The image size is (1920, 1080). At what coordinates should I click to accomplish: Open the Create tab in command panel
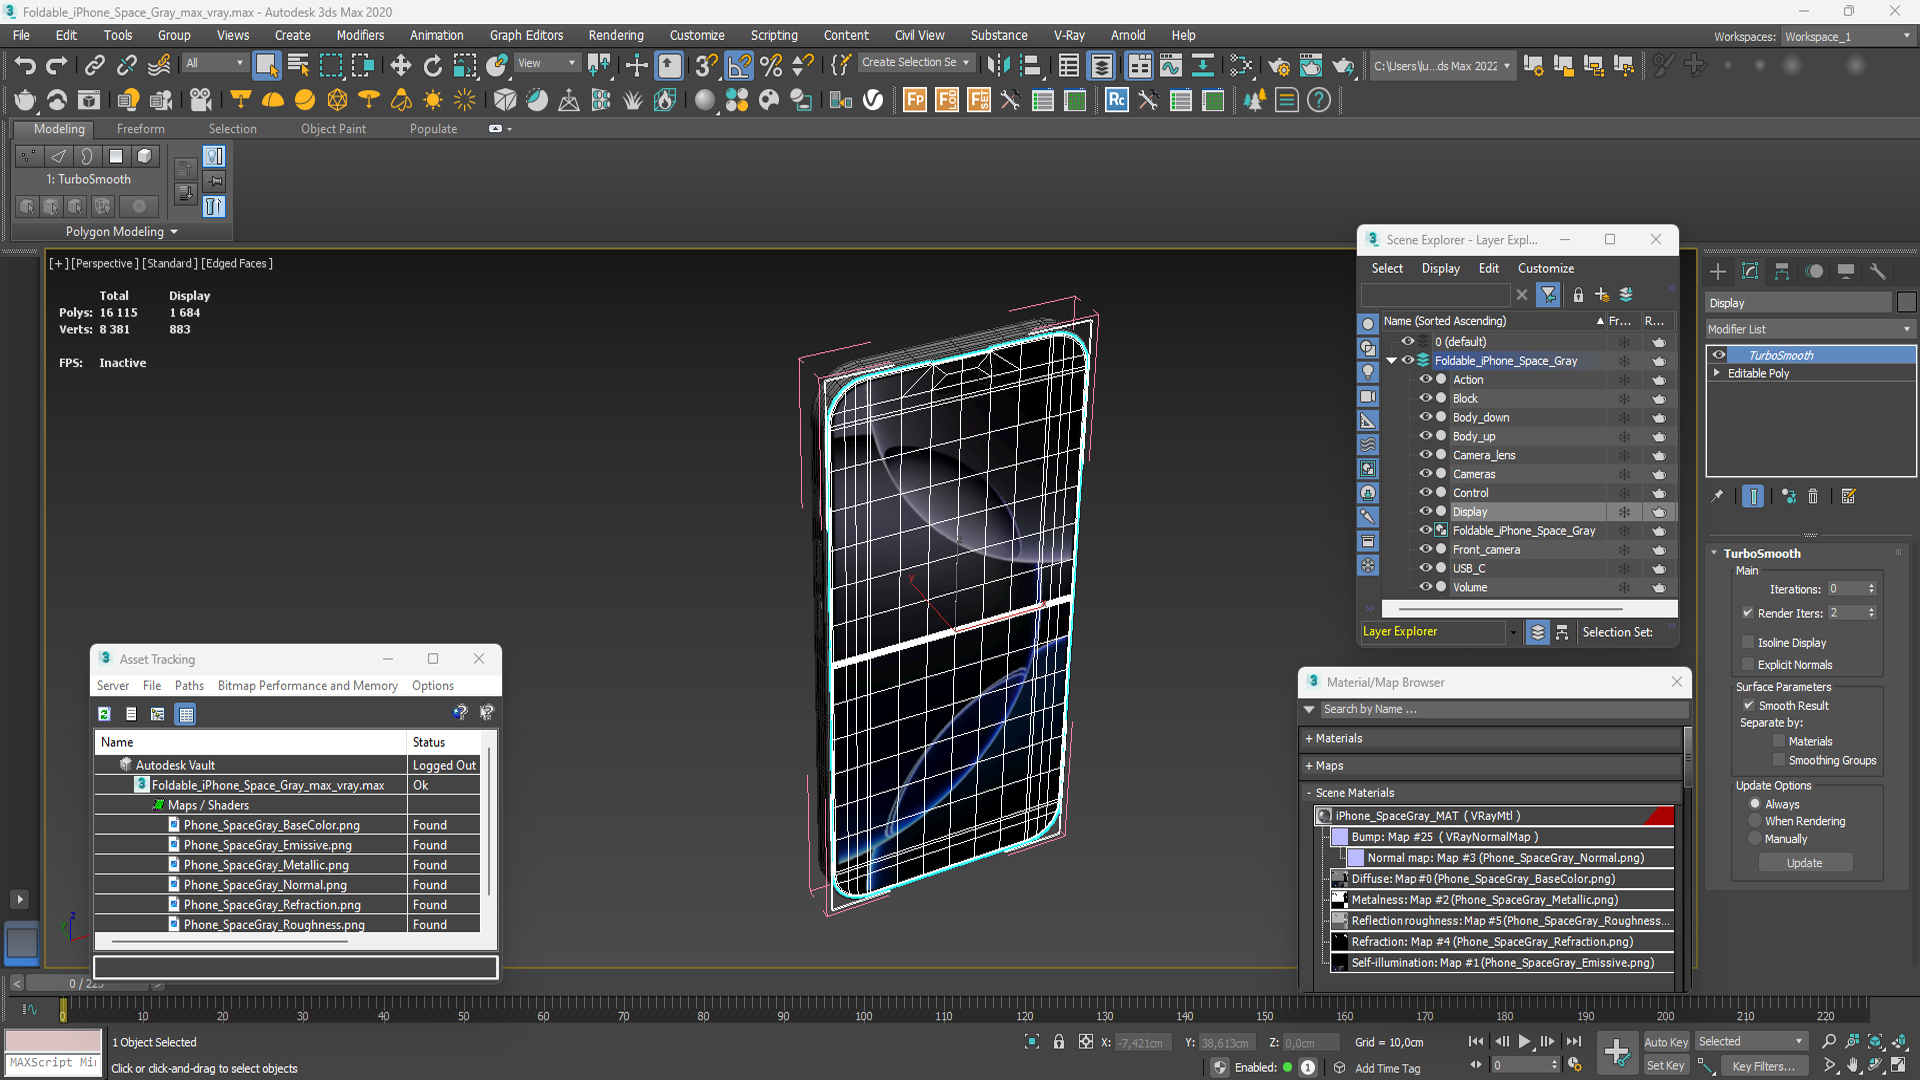click(1718, 271)
